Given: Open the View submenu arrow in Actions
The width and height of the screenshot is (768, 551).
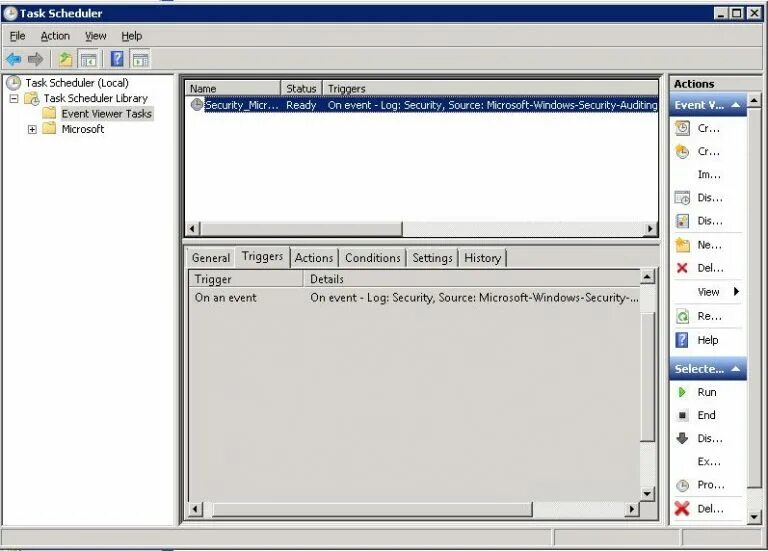Looking at the screenshot, I should [x=736, y=291].
